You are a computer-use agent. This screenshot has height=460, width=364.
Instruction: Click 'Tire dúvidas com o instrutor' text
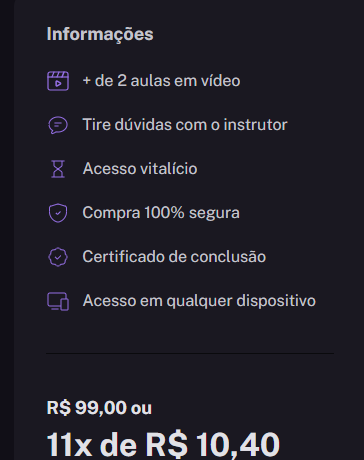[185, 125]
